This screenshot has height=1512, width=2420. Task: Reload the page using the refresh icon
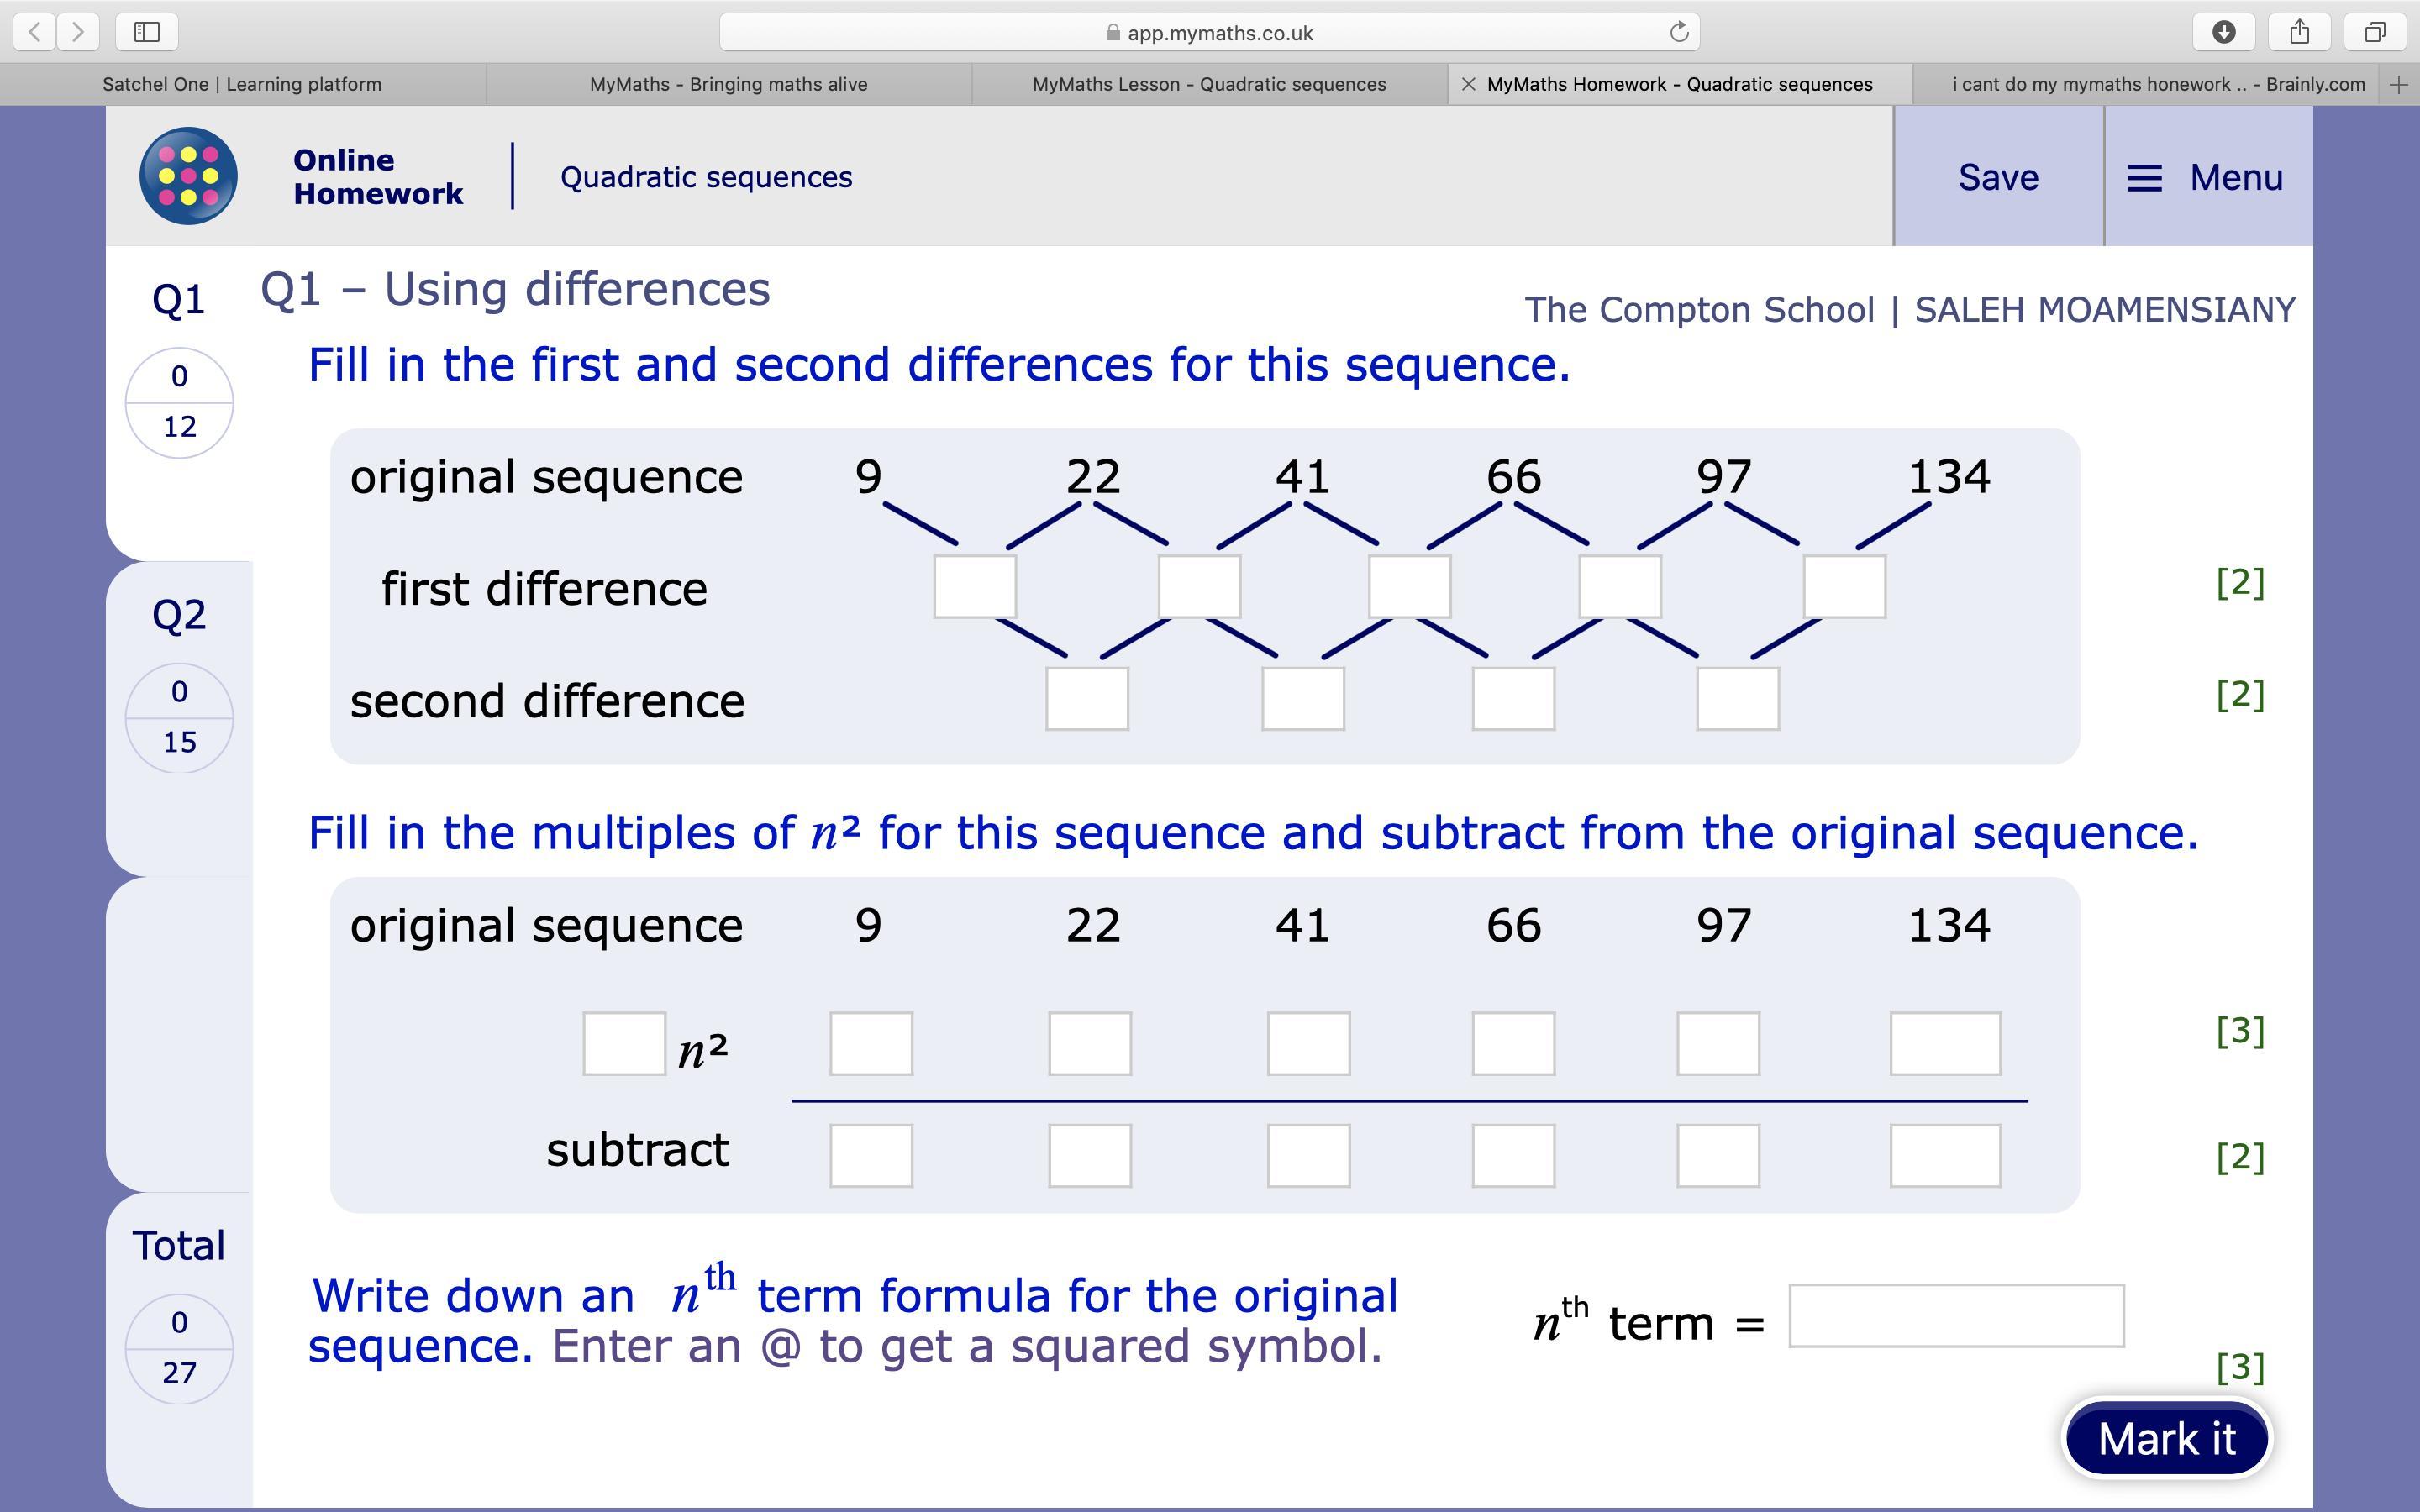point(1679,32)
